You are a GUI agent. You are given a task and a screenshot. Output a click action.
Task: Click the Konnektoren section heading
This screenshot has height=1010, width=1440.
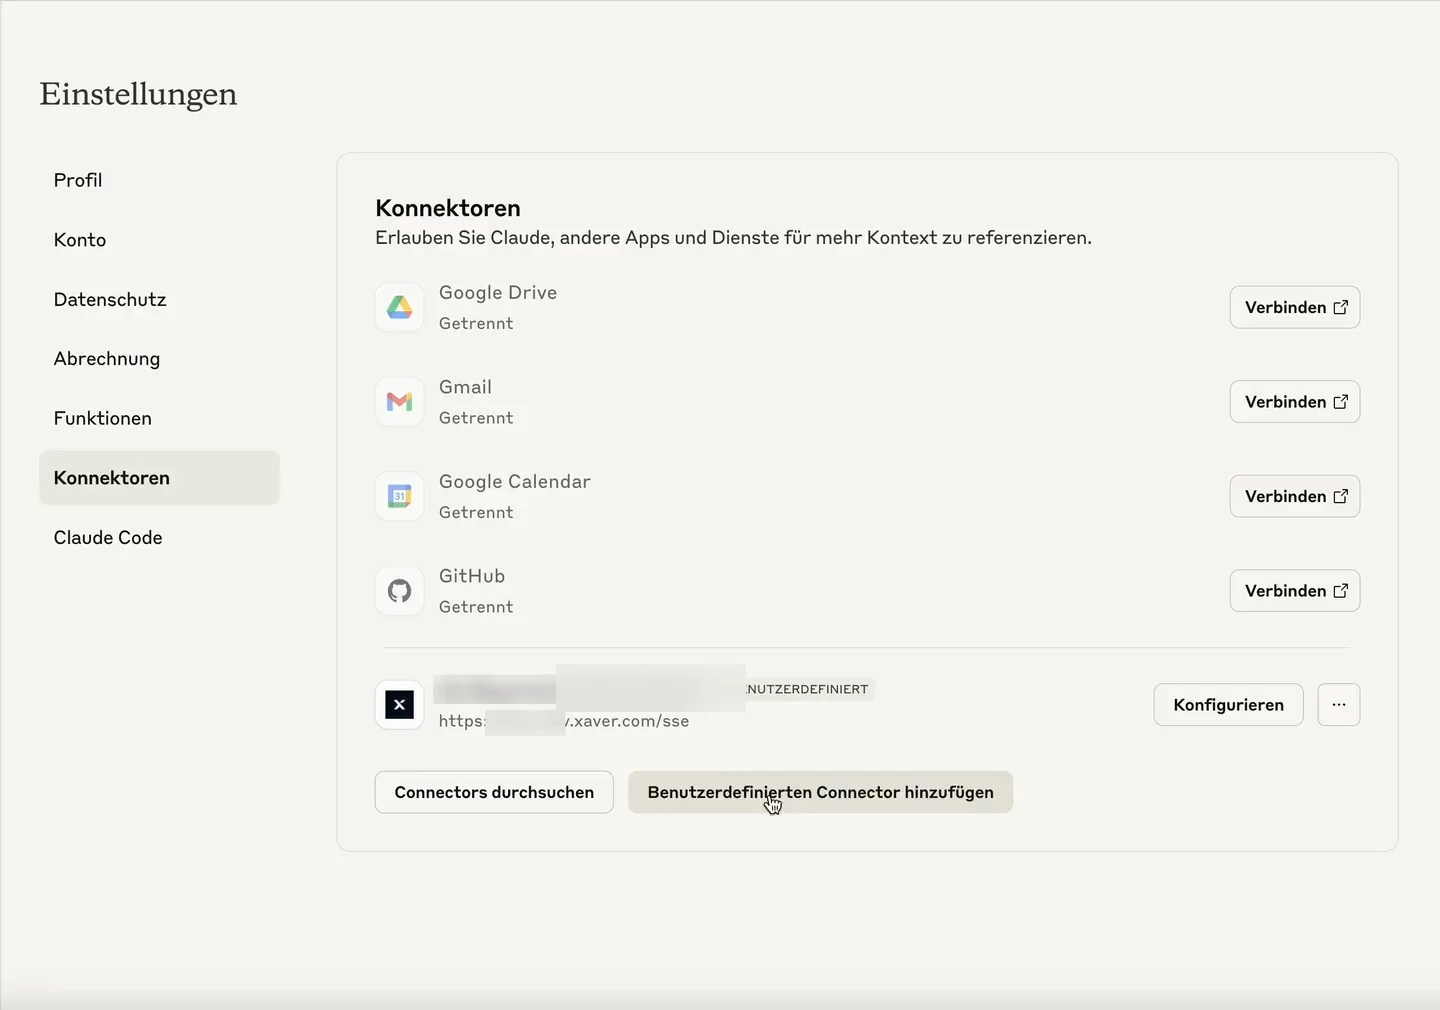[448, 208]
